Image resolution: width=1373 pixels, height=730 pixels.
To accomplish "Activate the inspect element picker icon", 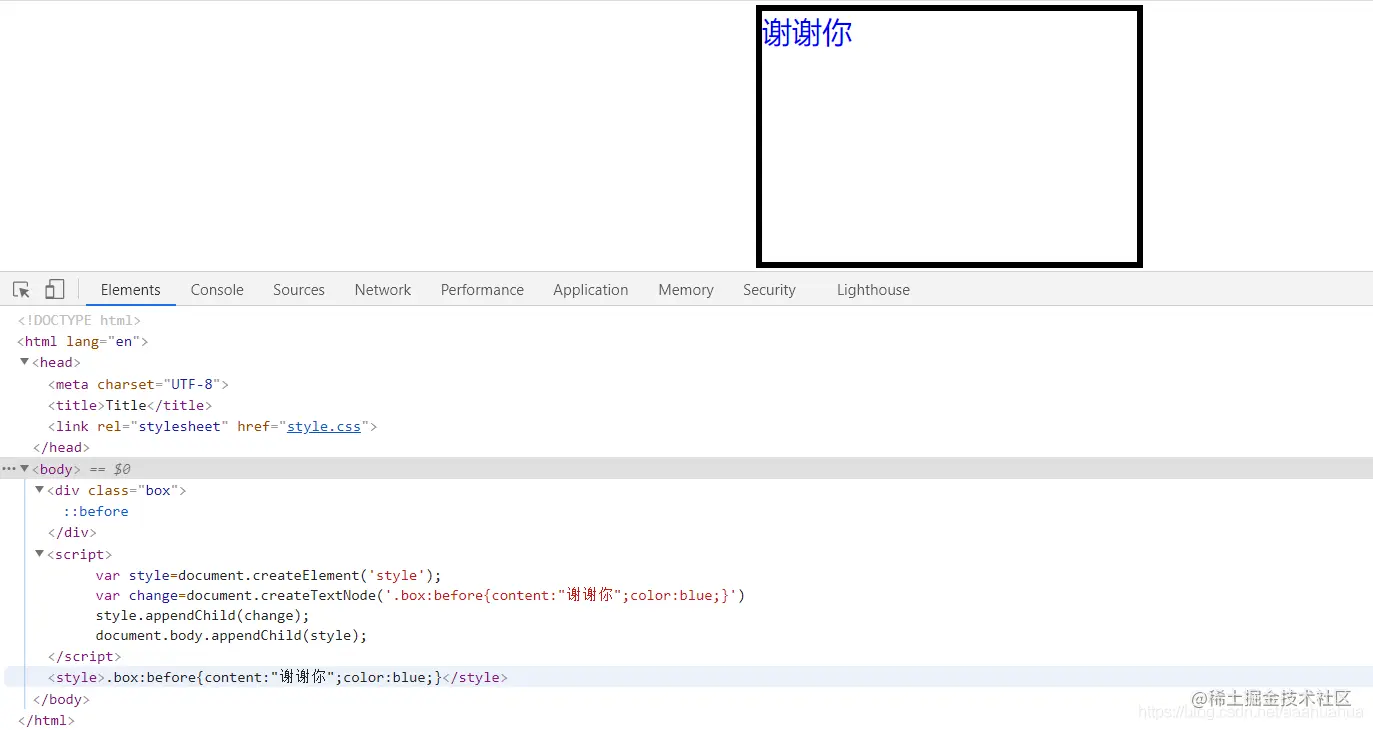I will (x=21, y=290).
